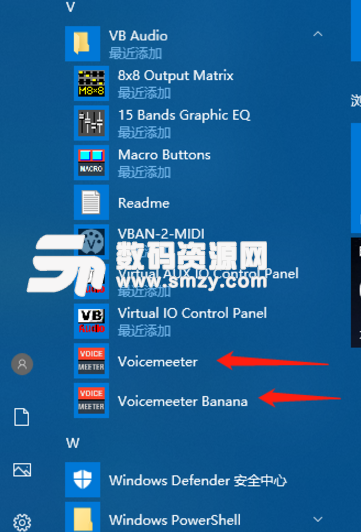
Task: Click the VB Audio folder icon
Action: point(82,43)
